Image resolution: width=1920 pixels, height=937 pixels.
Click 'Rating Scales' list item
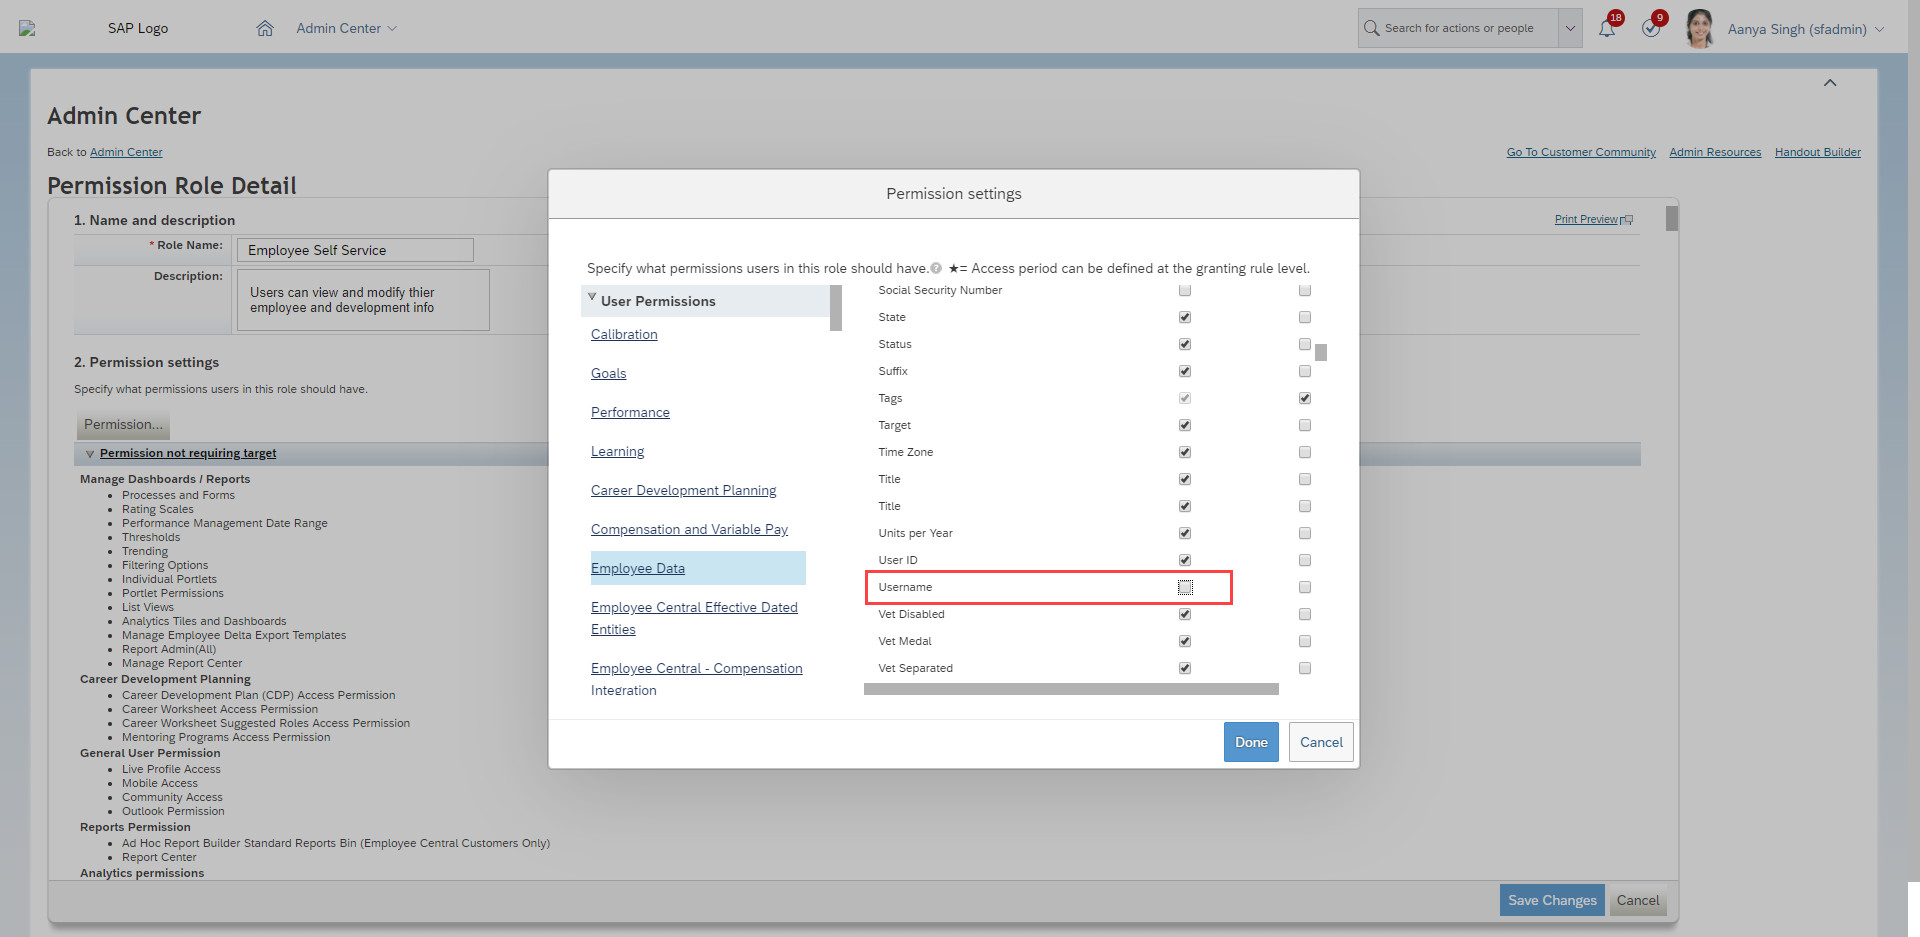click(158, 509)
